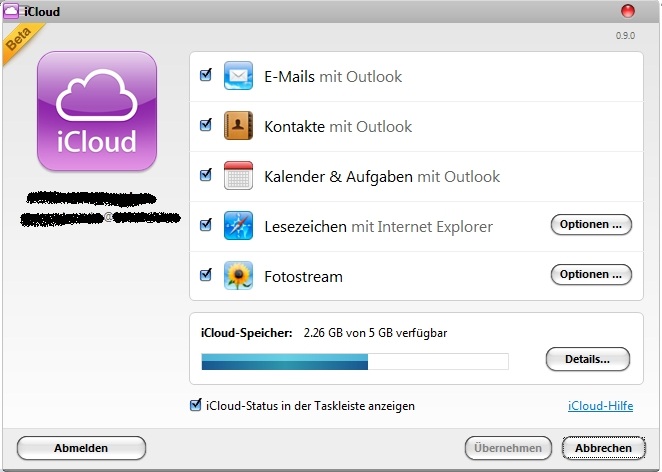662x472 pixels.
Task: Click the small iCloud title bar icon
Action: tap(11, 11)
